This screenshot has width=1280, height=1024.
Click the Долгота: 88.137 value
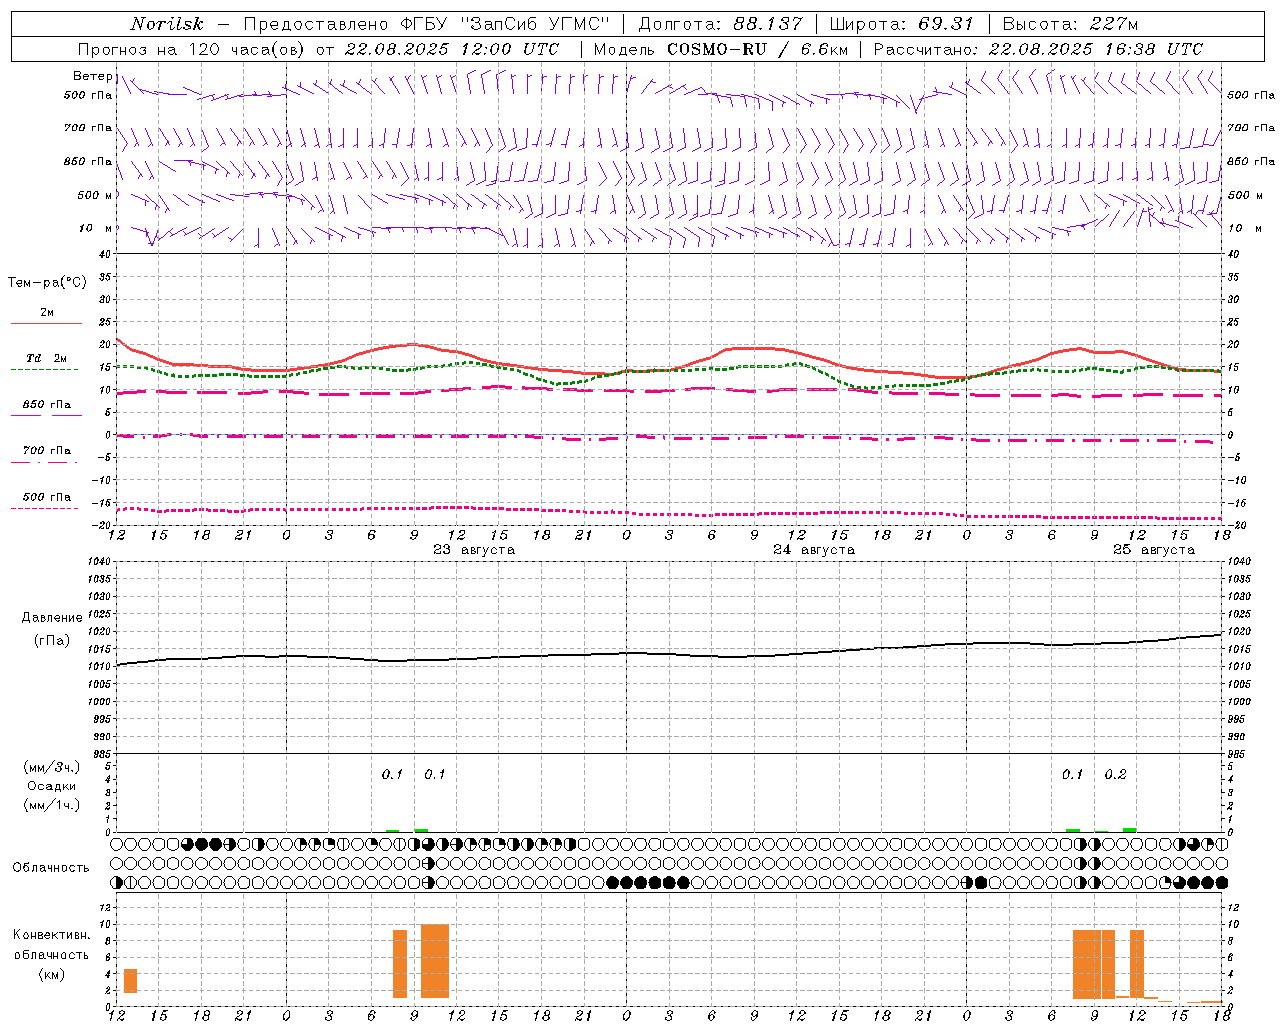720,24
